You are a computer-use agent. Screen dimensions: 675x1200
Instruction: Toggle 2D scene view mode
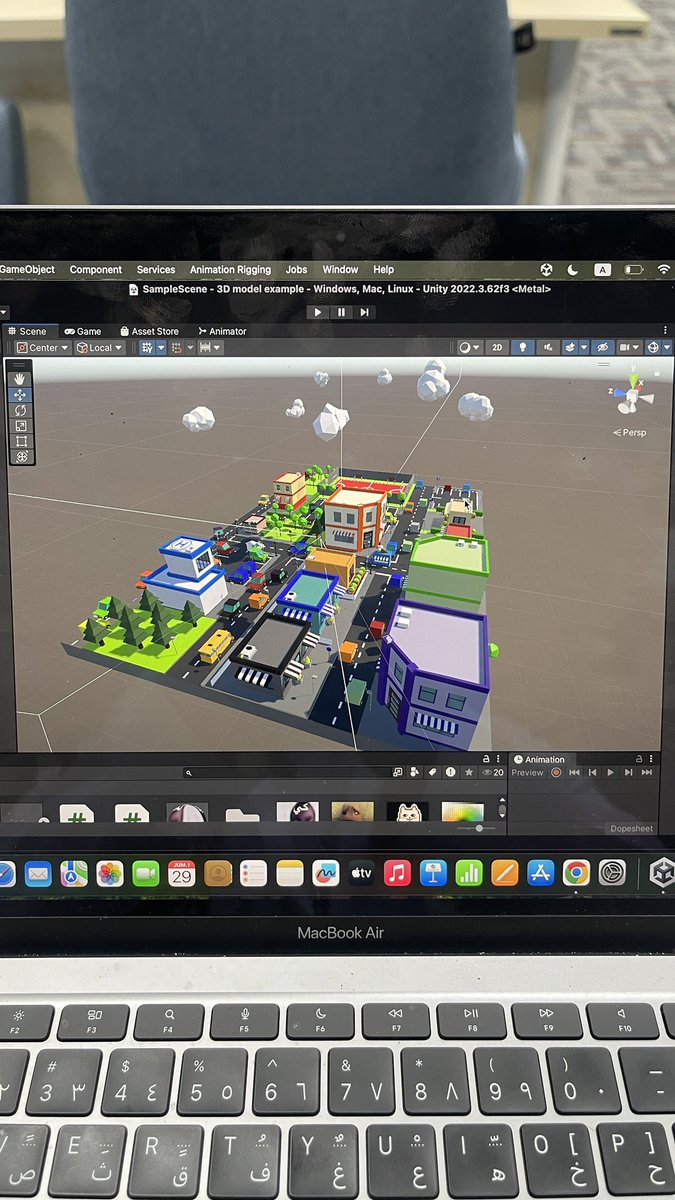pos(496,347)
